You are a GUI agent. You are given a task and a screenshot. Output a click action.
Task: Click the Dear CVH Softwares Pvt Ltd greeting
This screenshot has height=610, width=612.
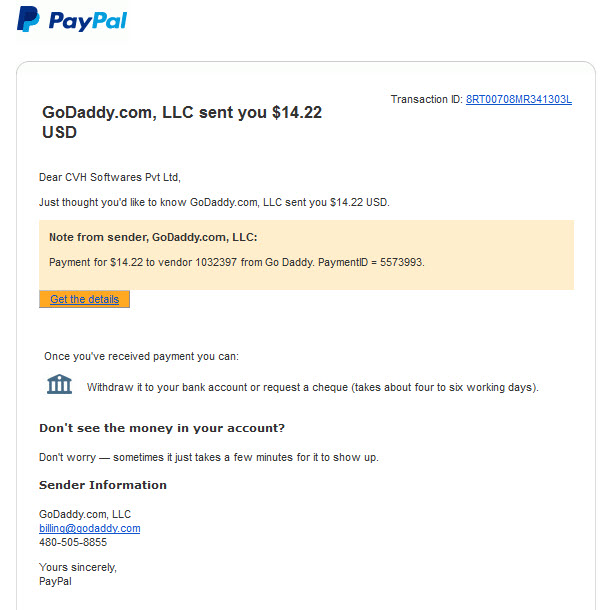[x=110, y=177]
